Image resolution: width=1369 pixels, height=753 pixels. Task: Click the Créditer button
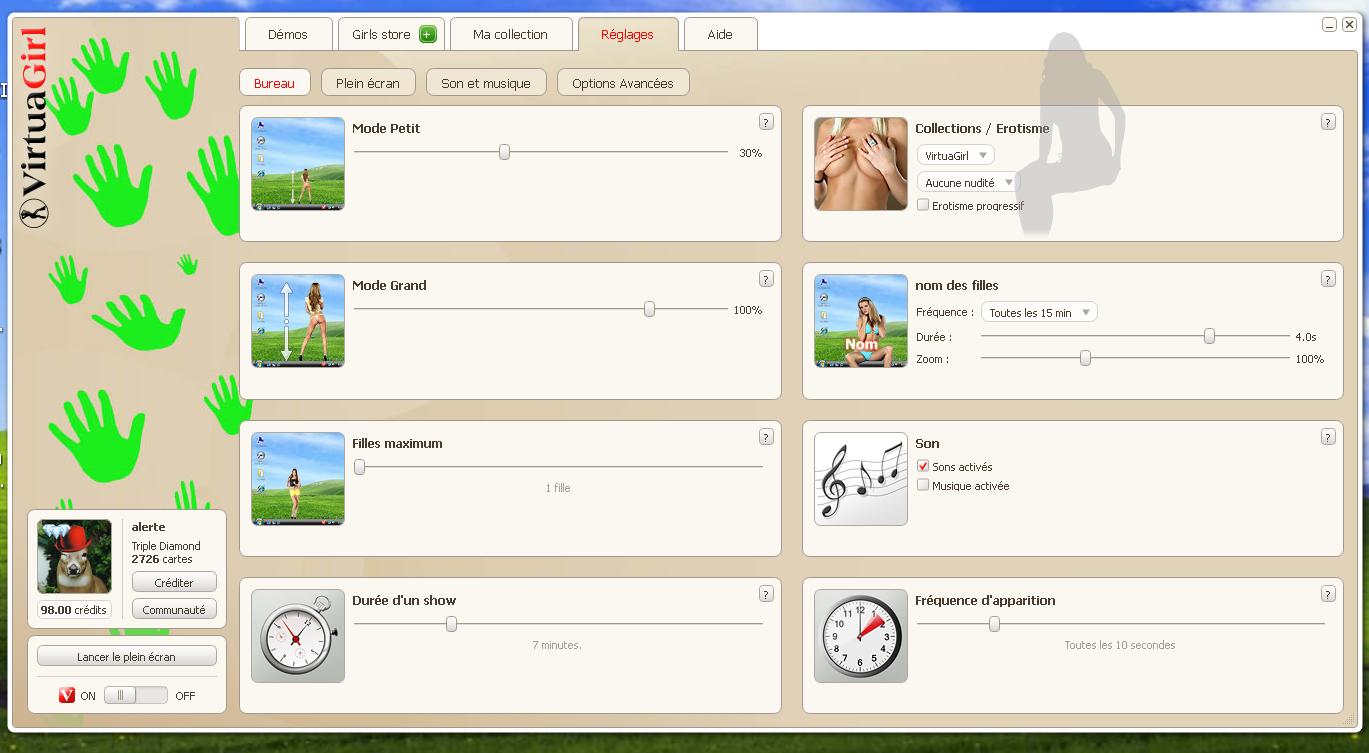[174, 583]
